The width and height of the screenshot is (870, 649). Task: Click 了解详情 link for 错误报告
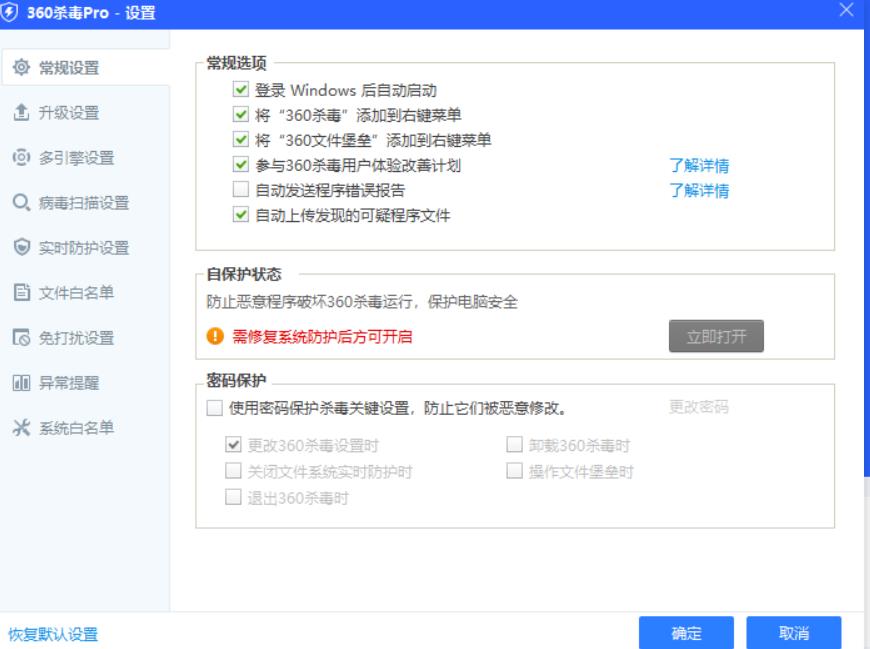coord(699,190)
